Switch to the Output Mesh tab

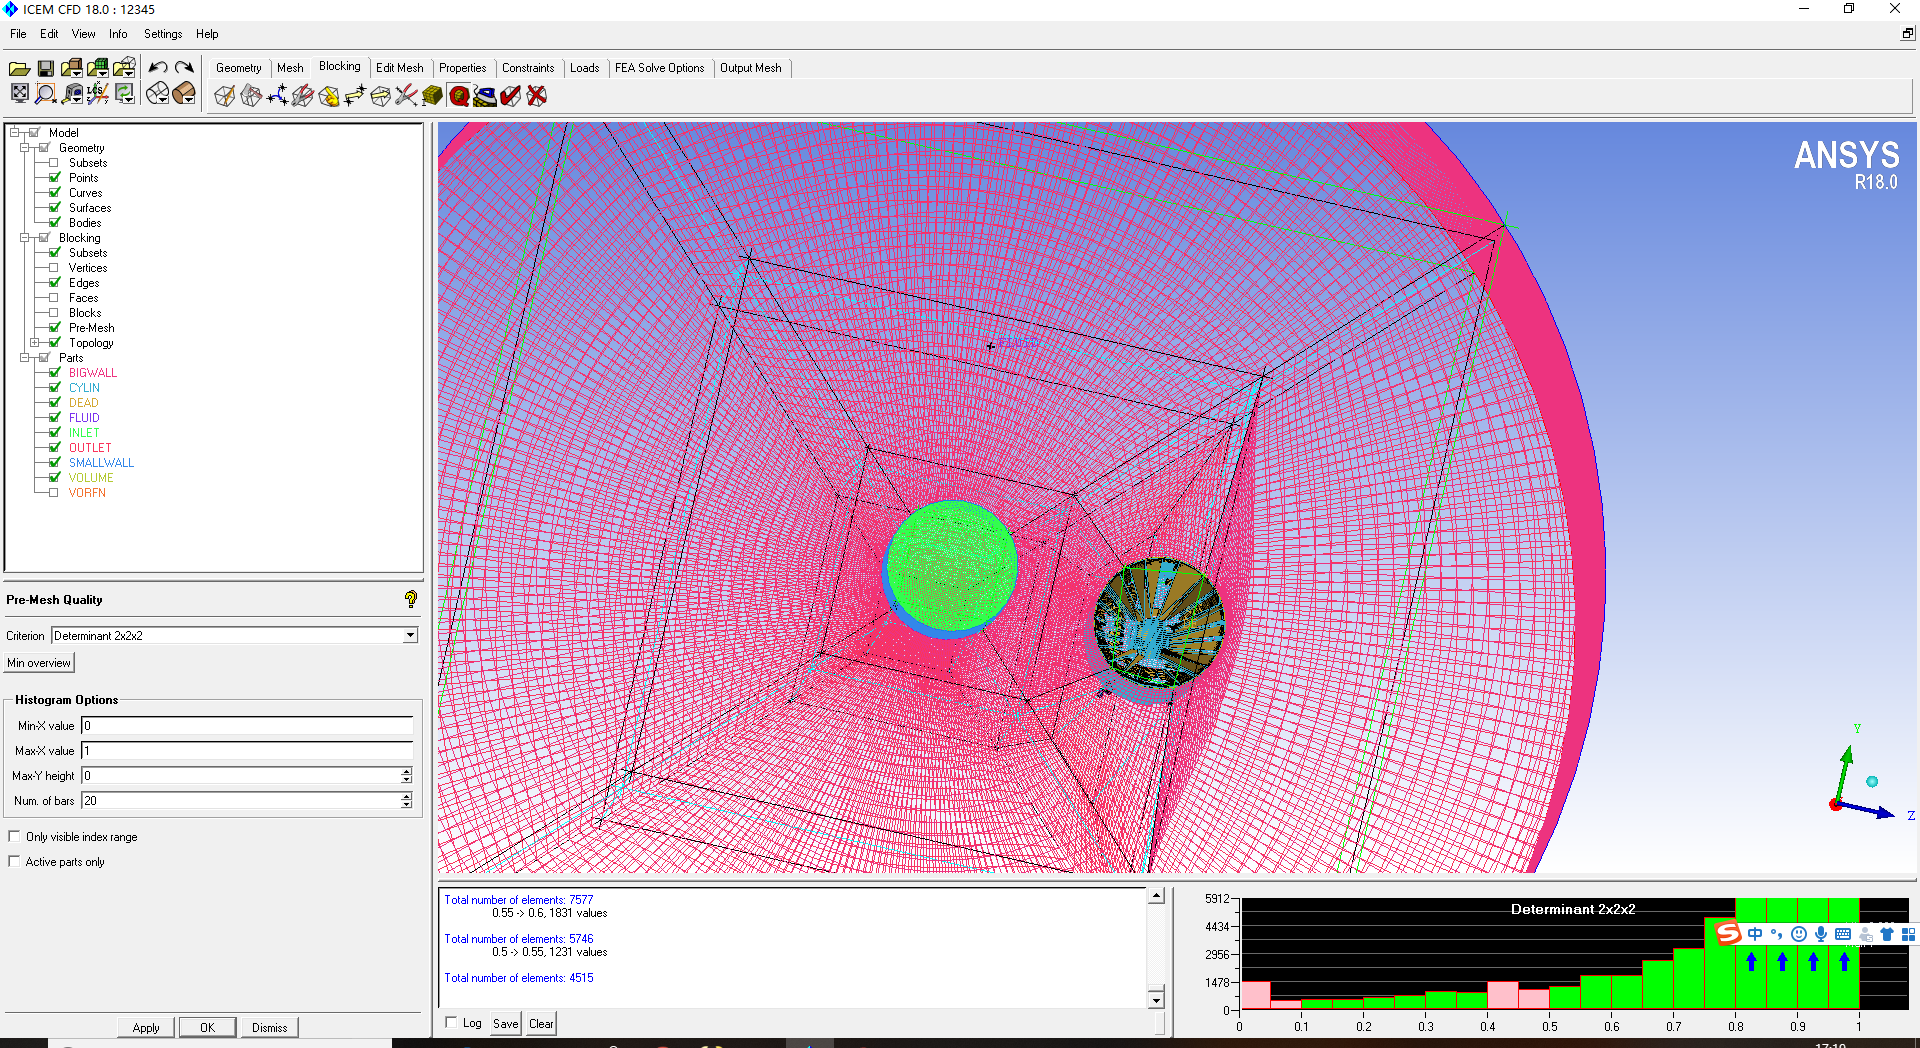[751, 68]
